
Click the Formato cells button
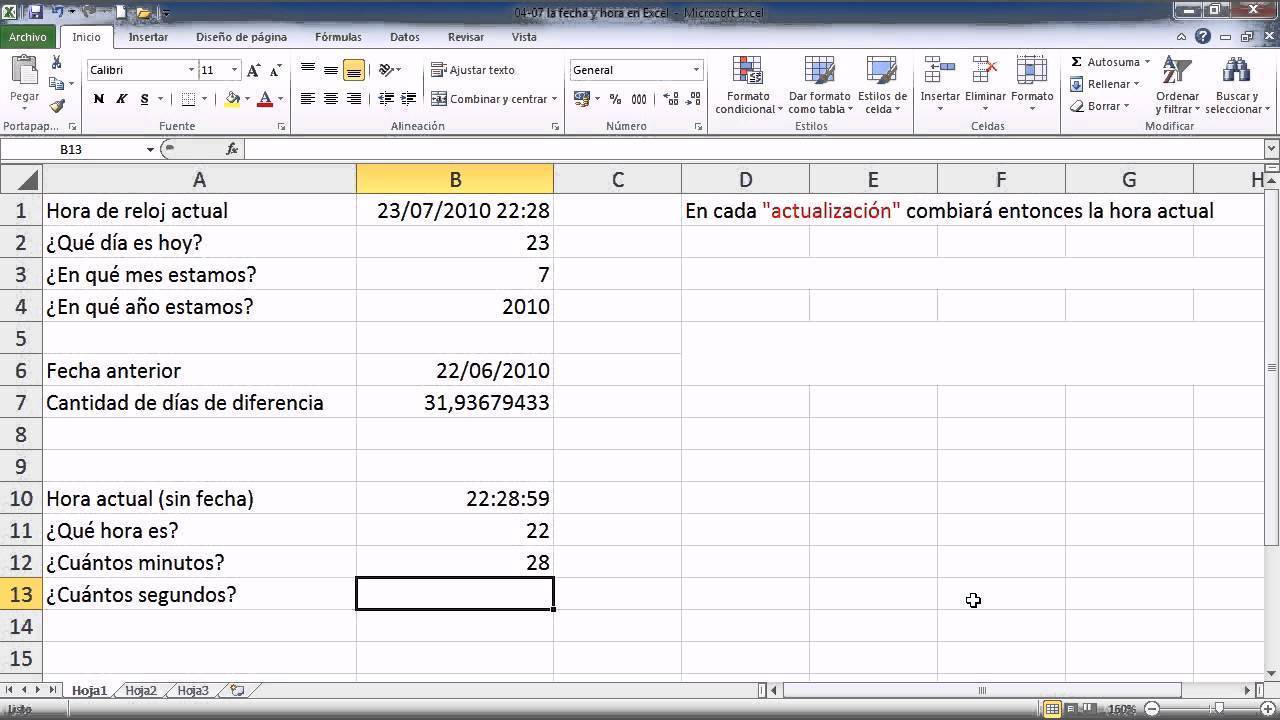click(x=1032, y=85)
